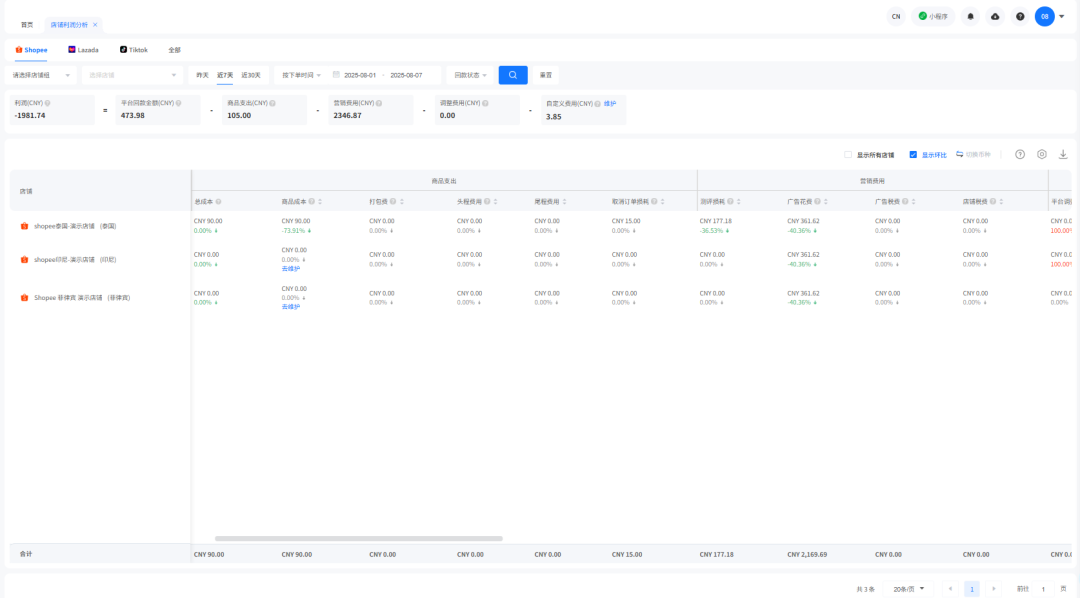The image size is (1080, 598).
Task: Switch to the Tiktok tab
Action: [x=134, y=50]
